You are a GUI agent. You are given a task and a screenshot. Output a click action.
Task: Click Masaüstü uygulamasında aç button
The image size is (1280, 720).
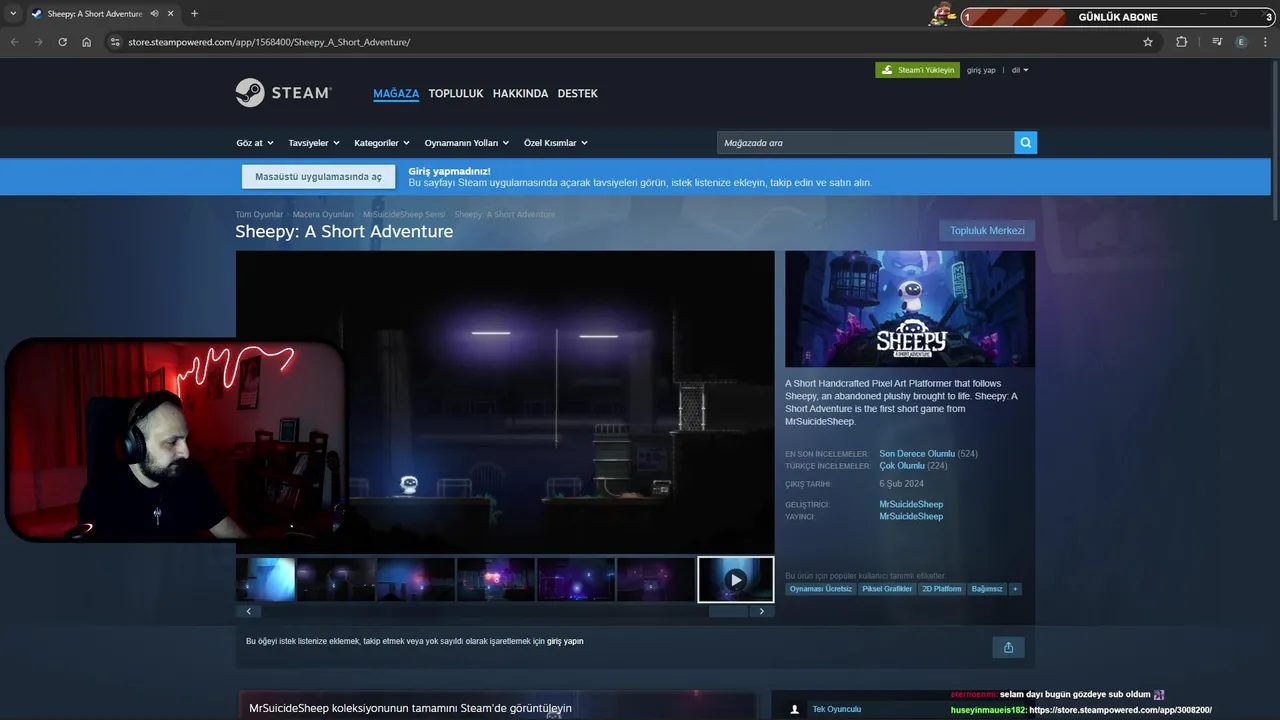coord(318,177)
